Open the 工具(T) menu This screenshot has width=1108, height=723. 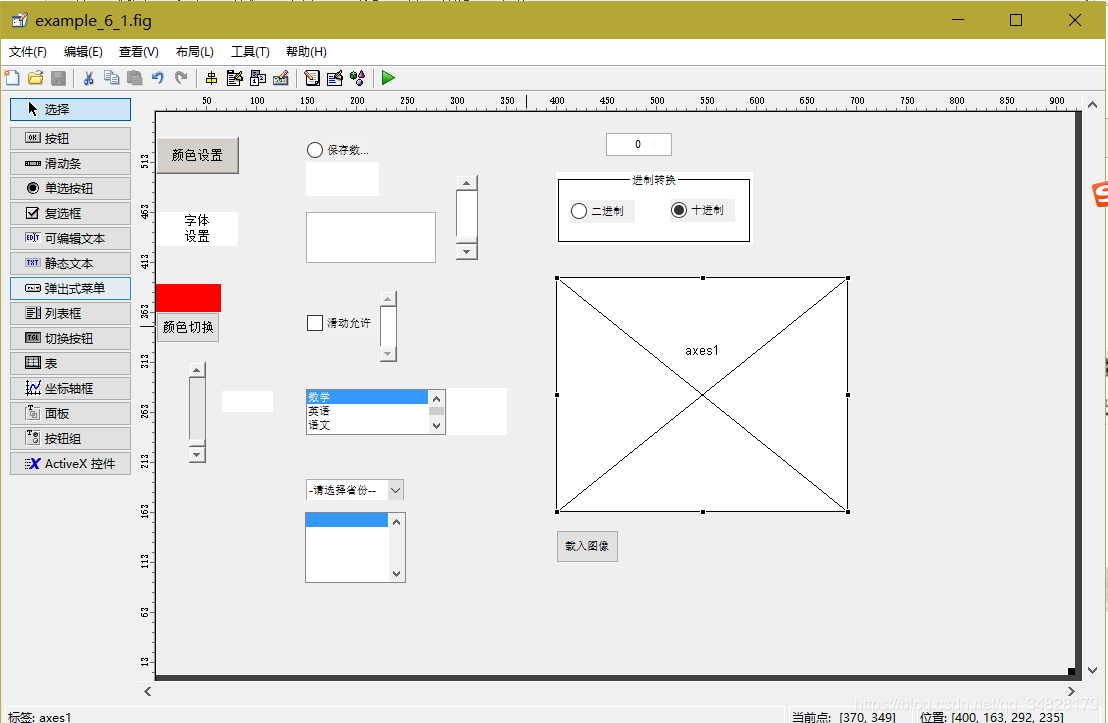(250, 52)
